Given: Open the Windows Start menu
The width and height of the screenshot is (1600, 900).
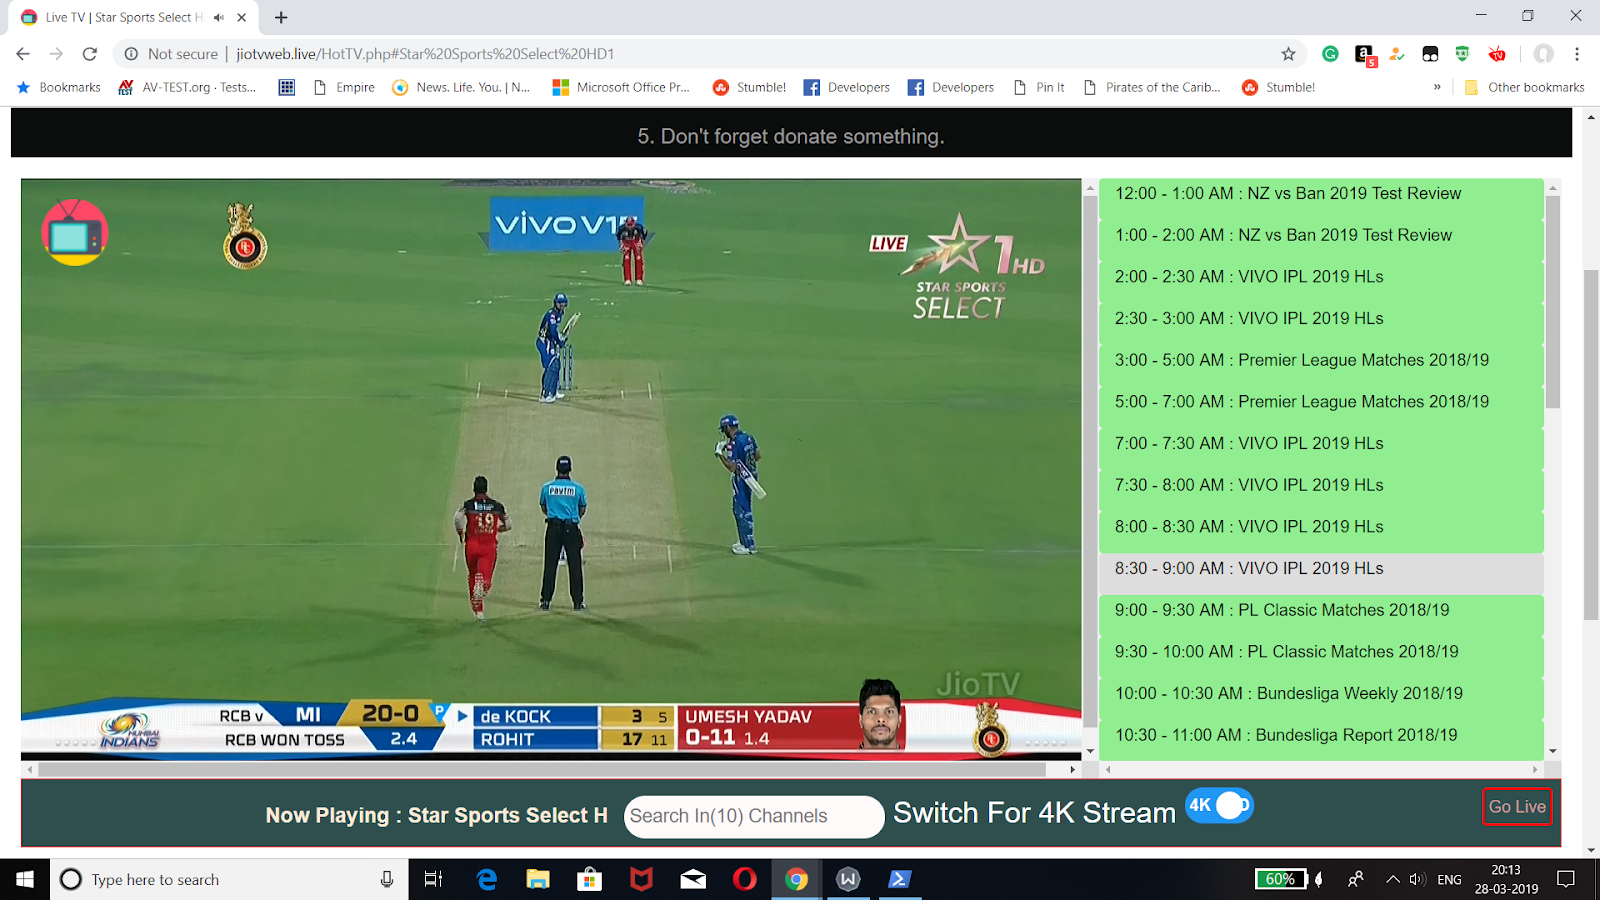Looking at the screenshot, I should click(x=25, y=879).
